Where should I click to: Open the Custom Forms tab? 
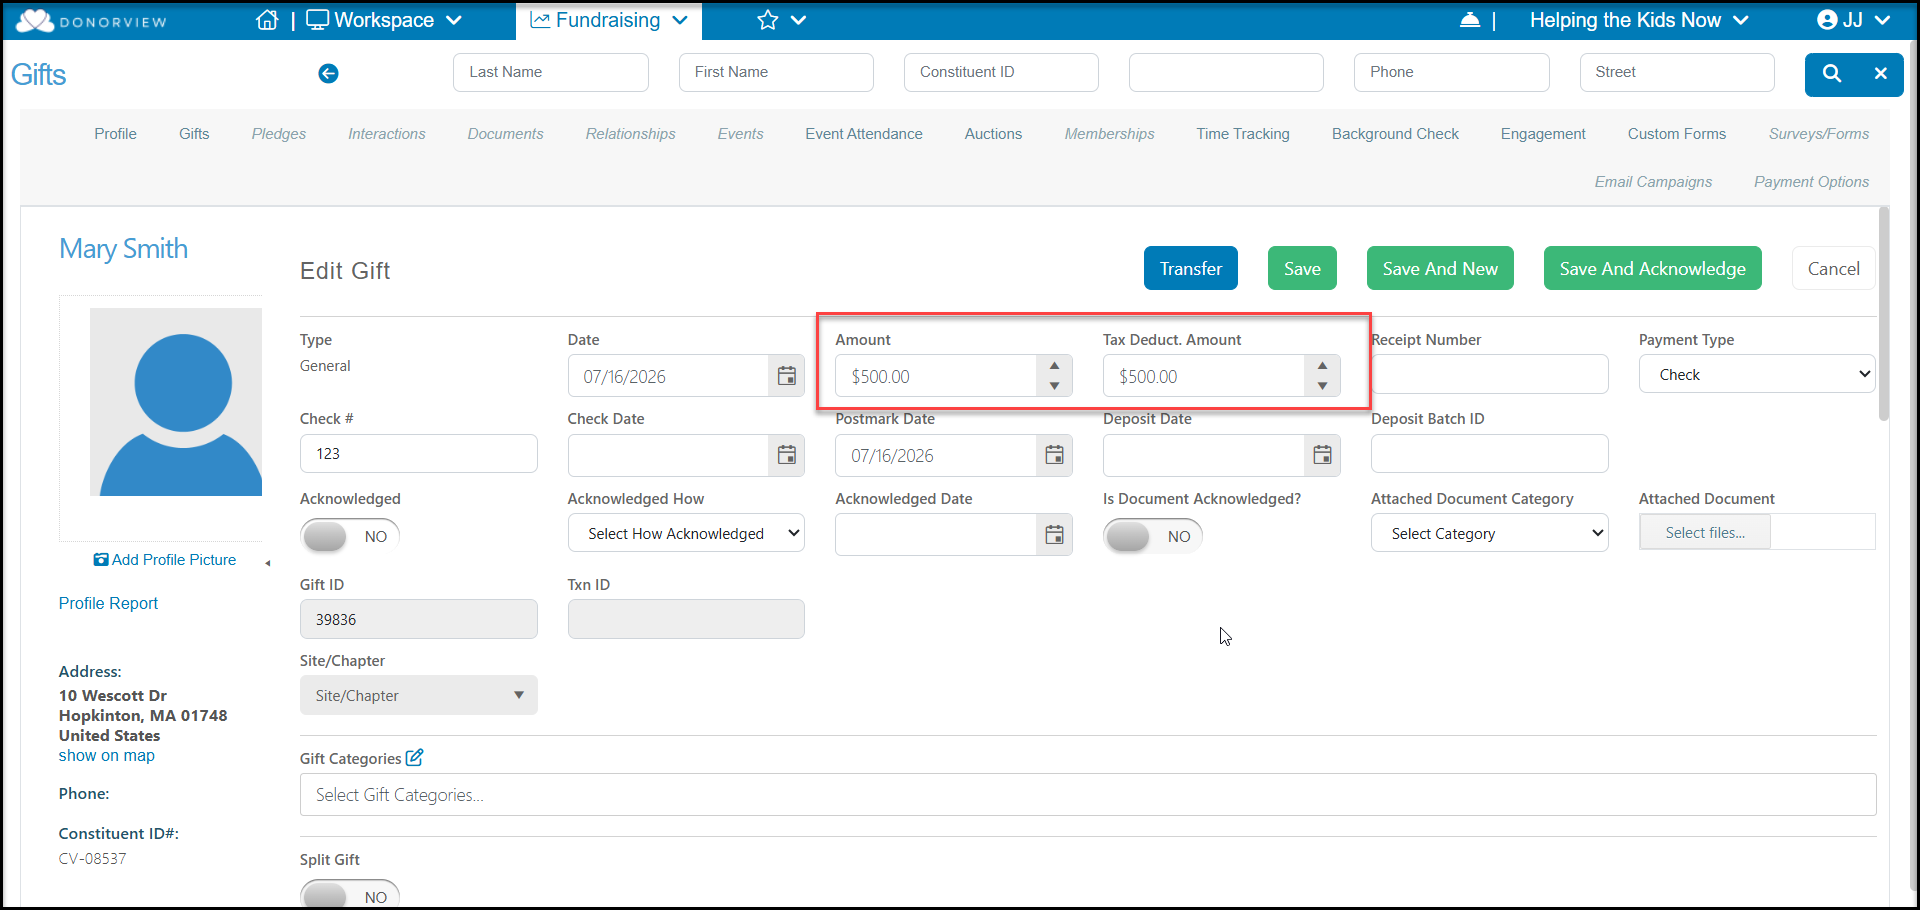(1677, 134)
